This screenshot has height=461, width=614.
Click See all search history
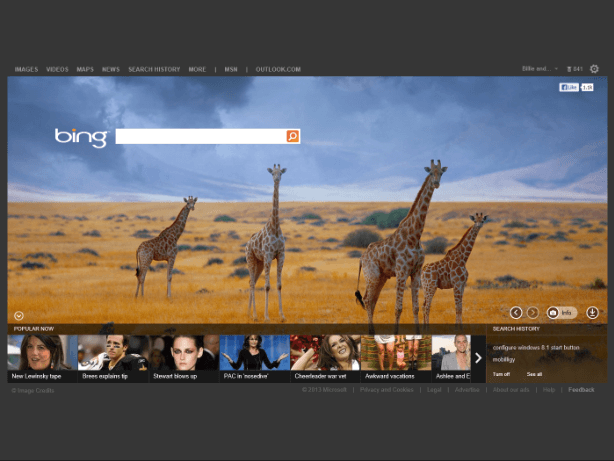pyautogui.click(x=534, y=374)
